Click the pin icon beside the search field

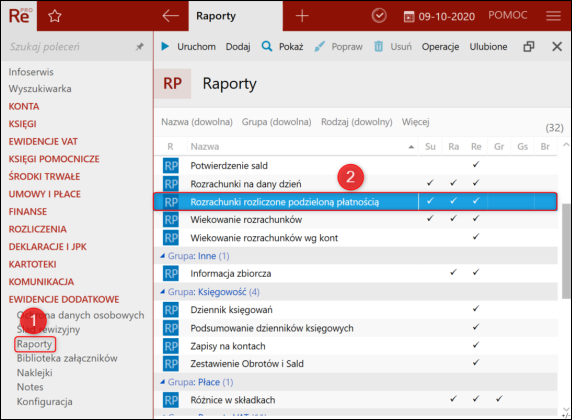pos(139,47)
